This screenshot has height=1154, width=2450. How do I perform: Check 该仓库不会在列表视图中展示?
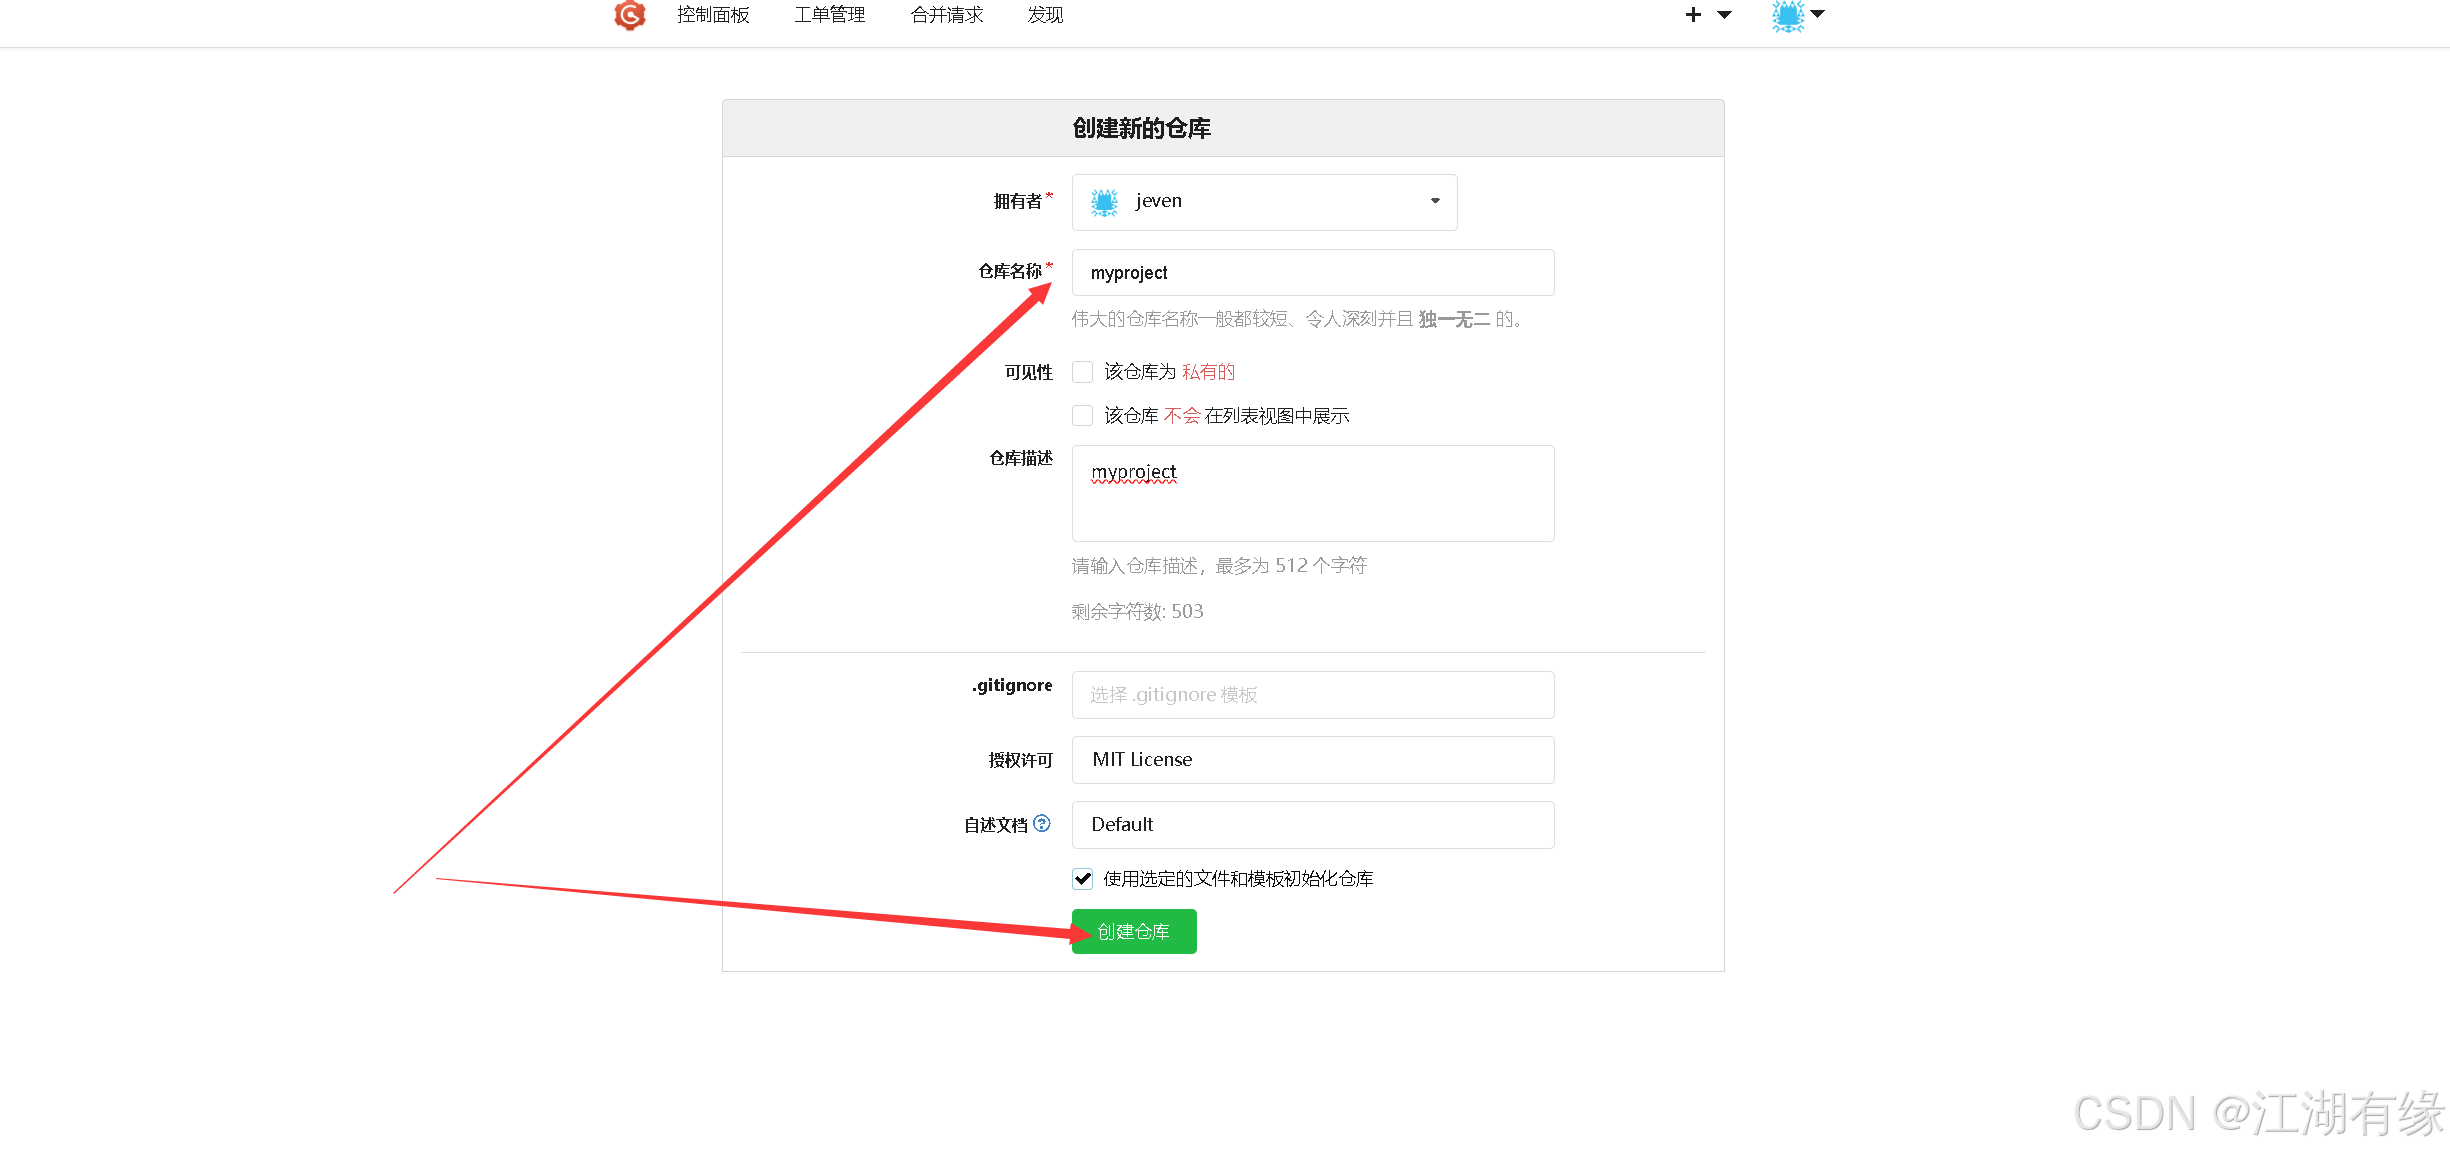point(1082,415)
